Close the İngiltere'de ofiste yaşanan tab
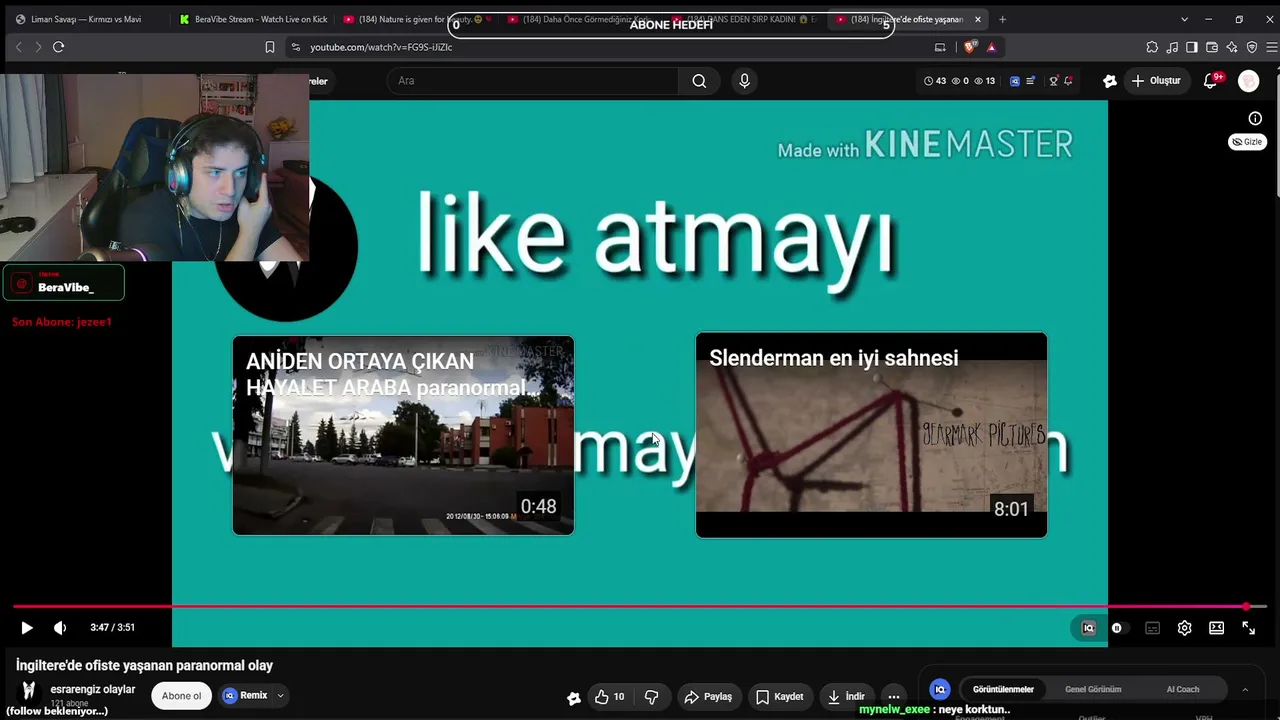Viewport: 1280px width, 720px height. (x=977, y=19)
